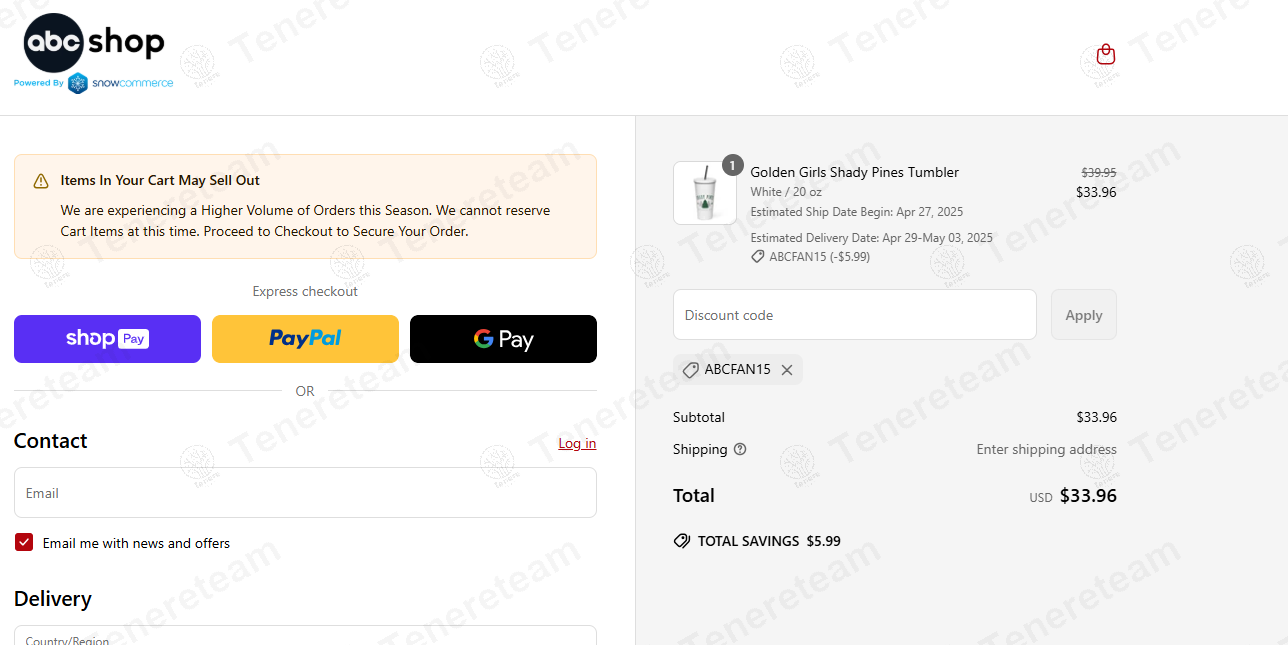
Task: Click the ABC Shop logo
Action: pyautogui.click(x=94, y=43)
